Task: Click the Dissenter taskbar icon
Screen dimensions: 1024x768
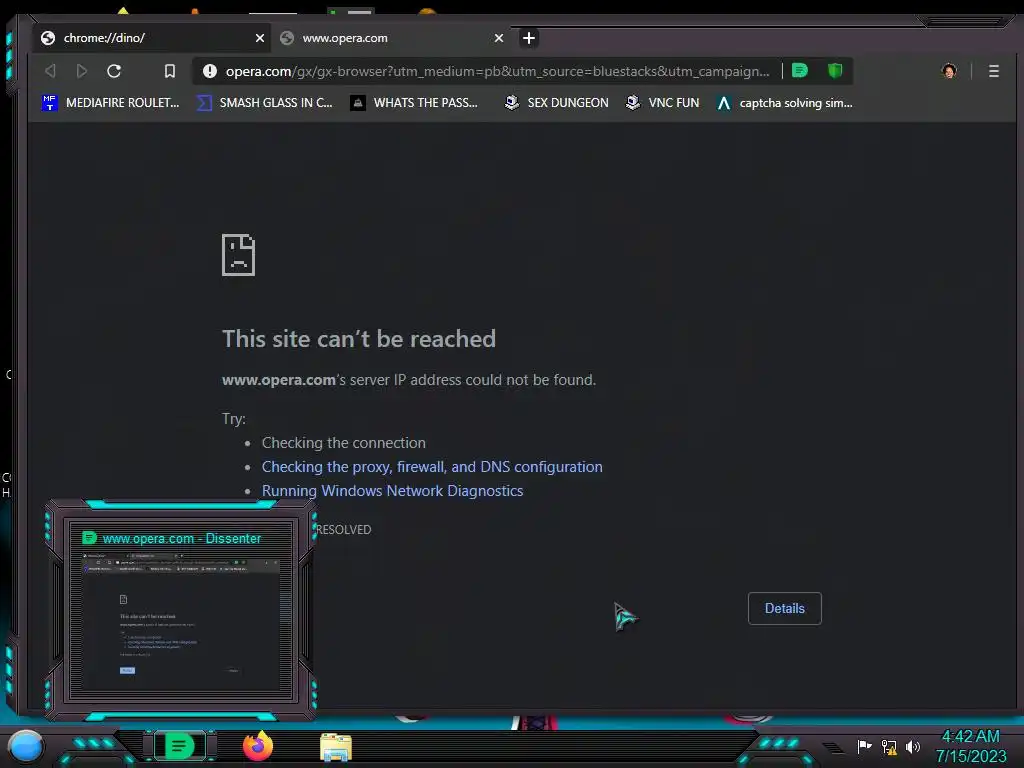Action: pos(180,746)
